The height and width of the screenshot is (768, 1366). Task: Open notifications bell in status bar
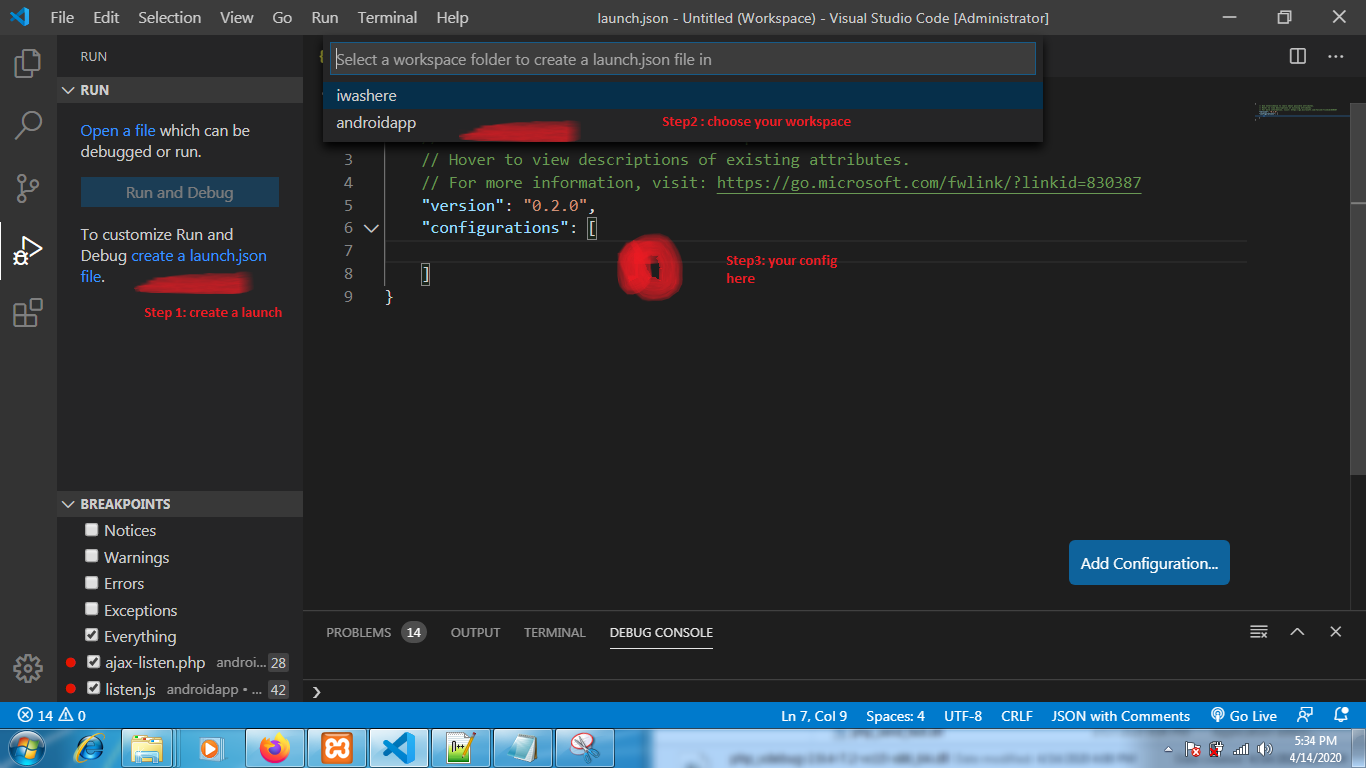tap(1341, 716)
